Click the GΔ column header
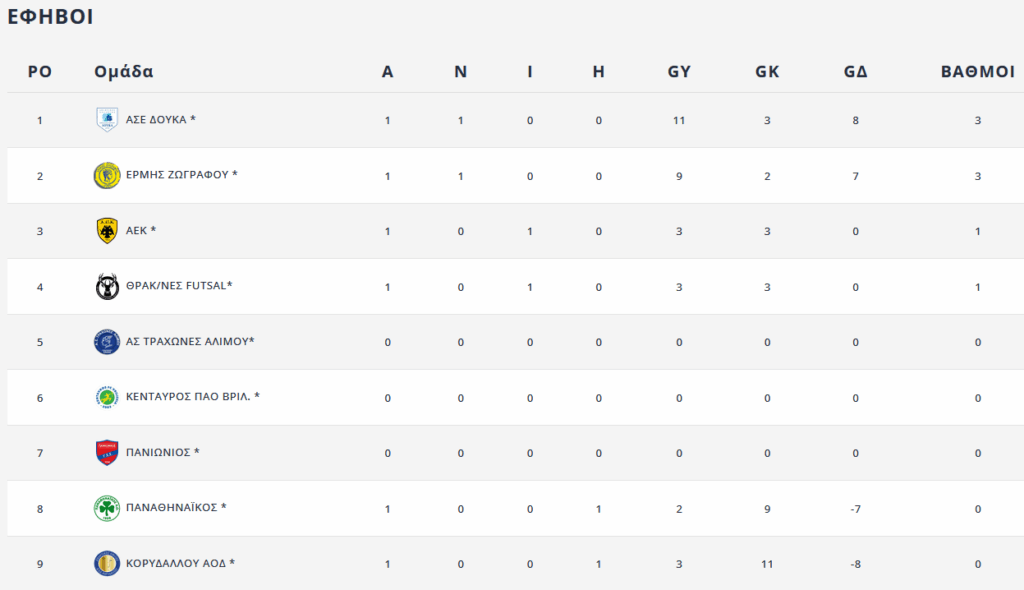 856,72
